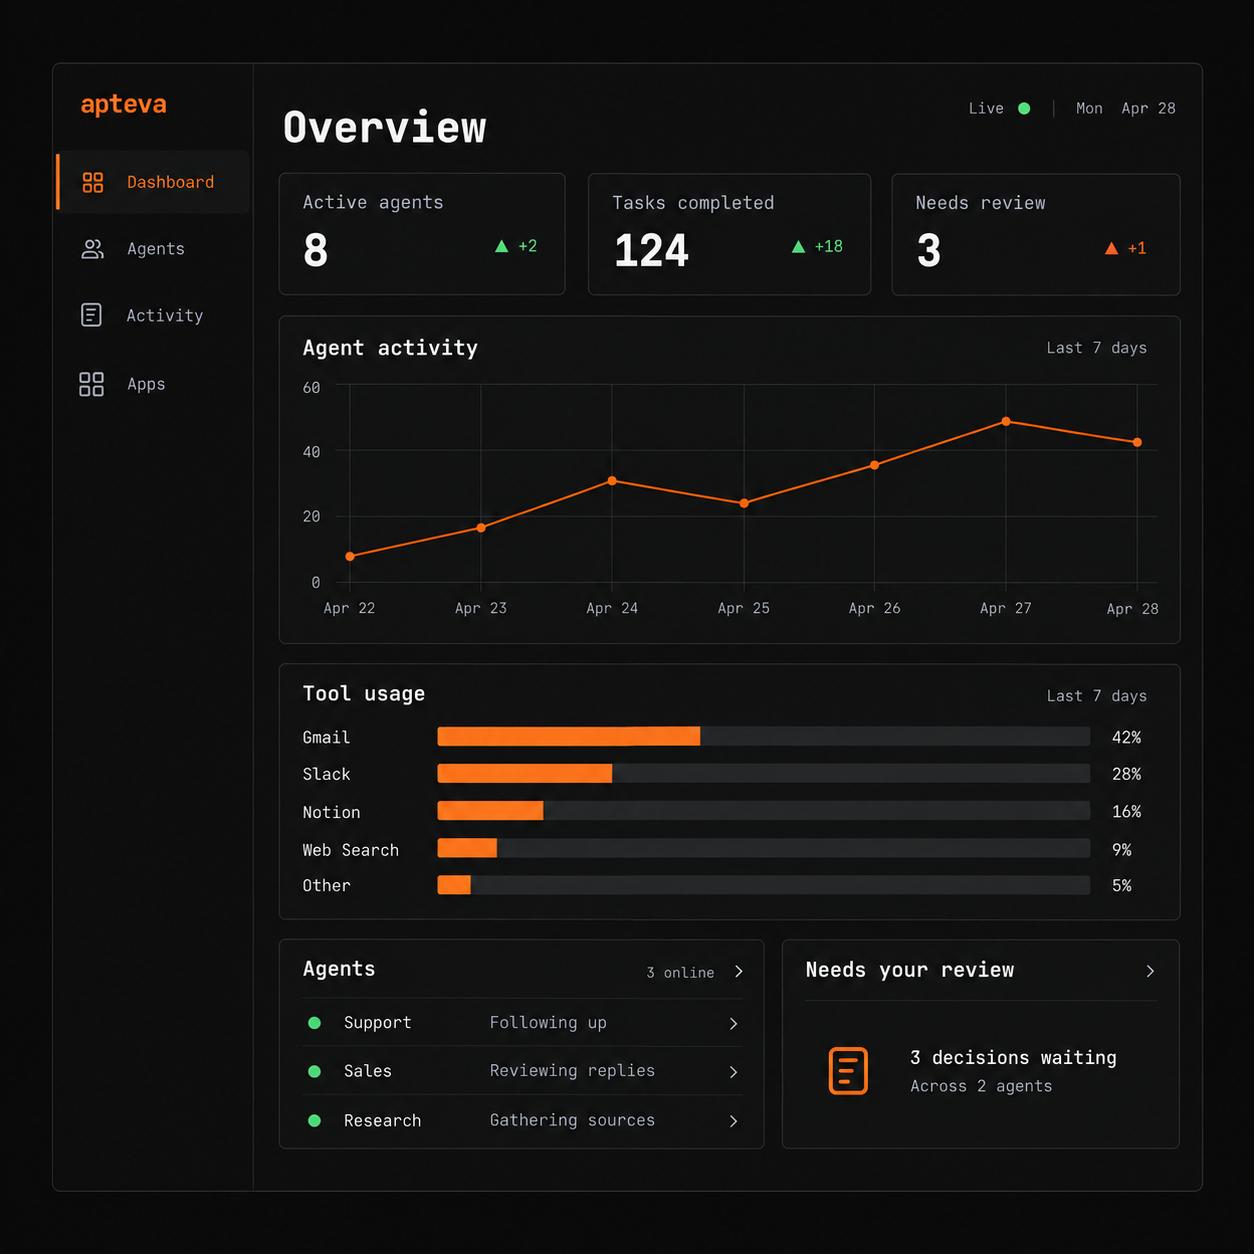Click the Web Search tool label

pos(350,850)
